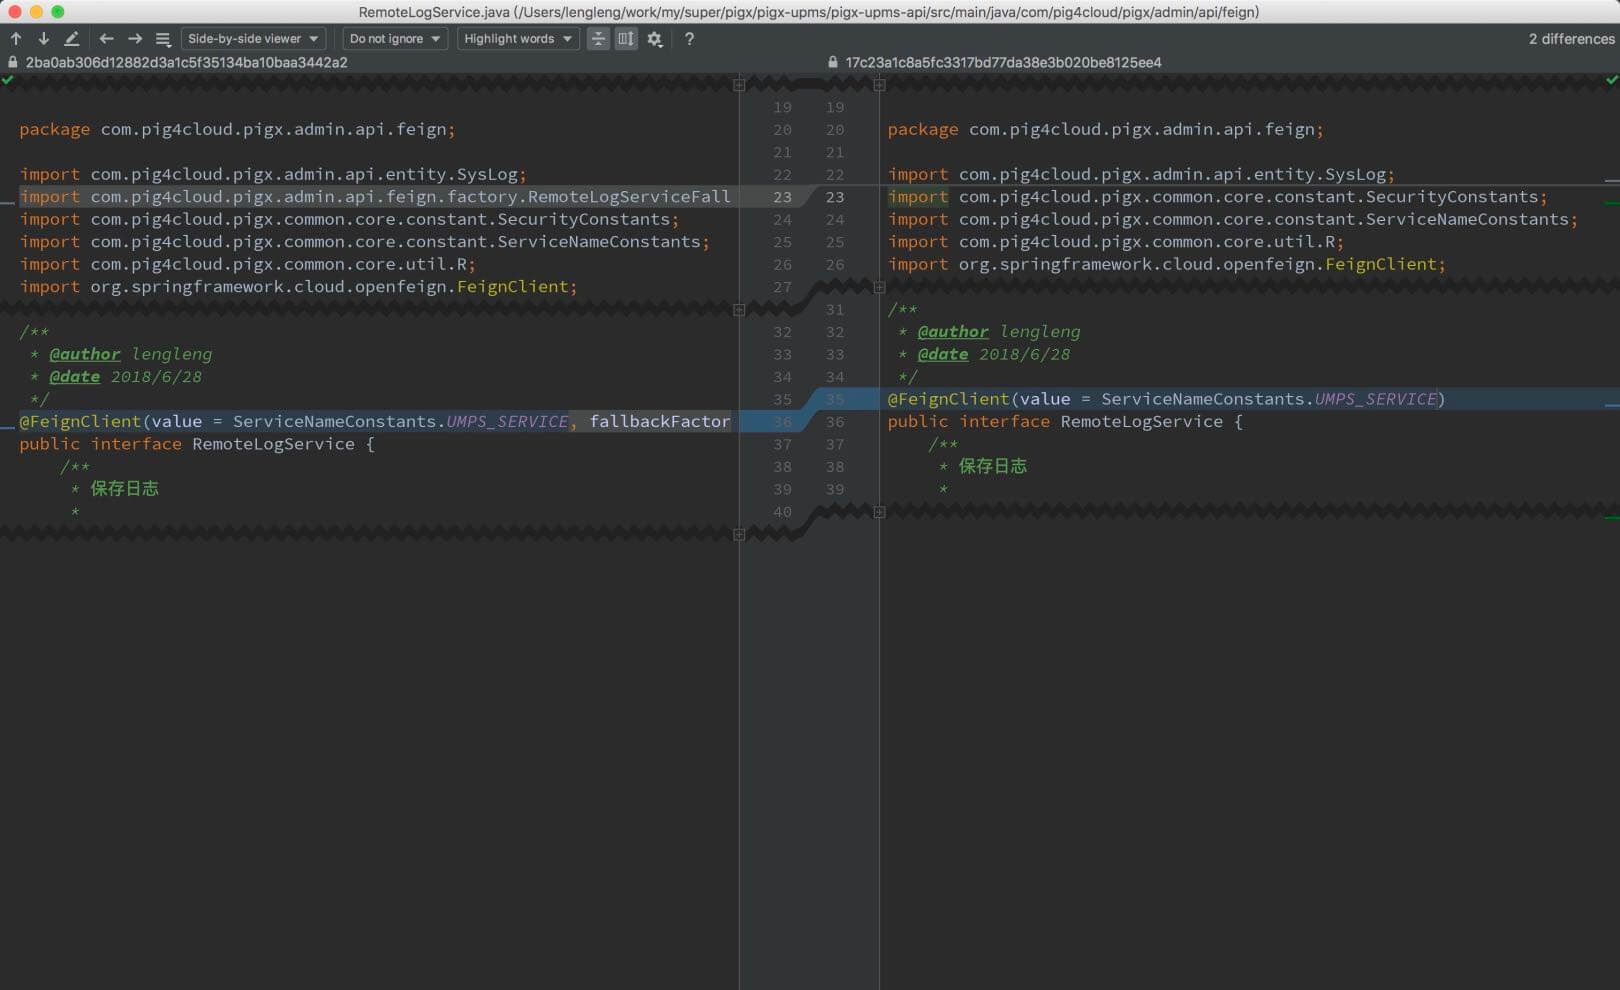Open the go-to-changed-file list icon

pyautogui.click(x=163, y=39)
